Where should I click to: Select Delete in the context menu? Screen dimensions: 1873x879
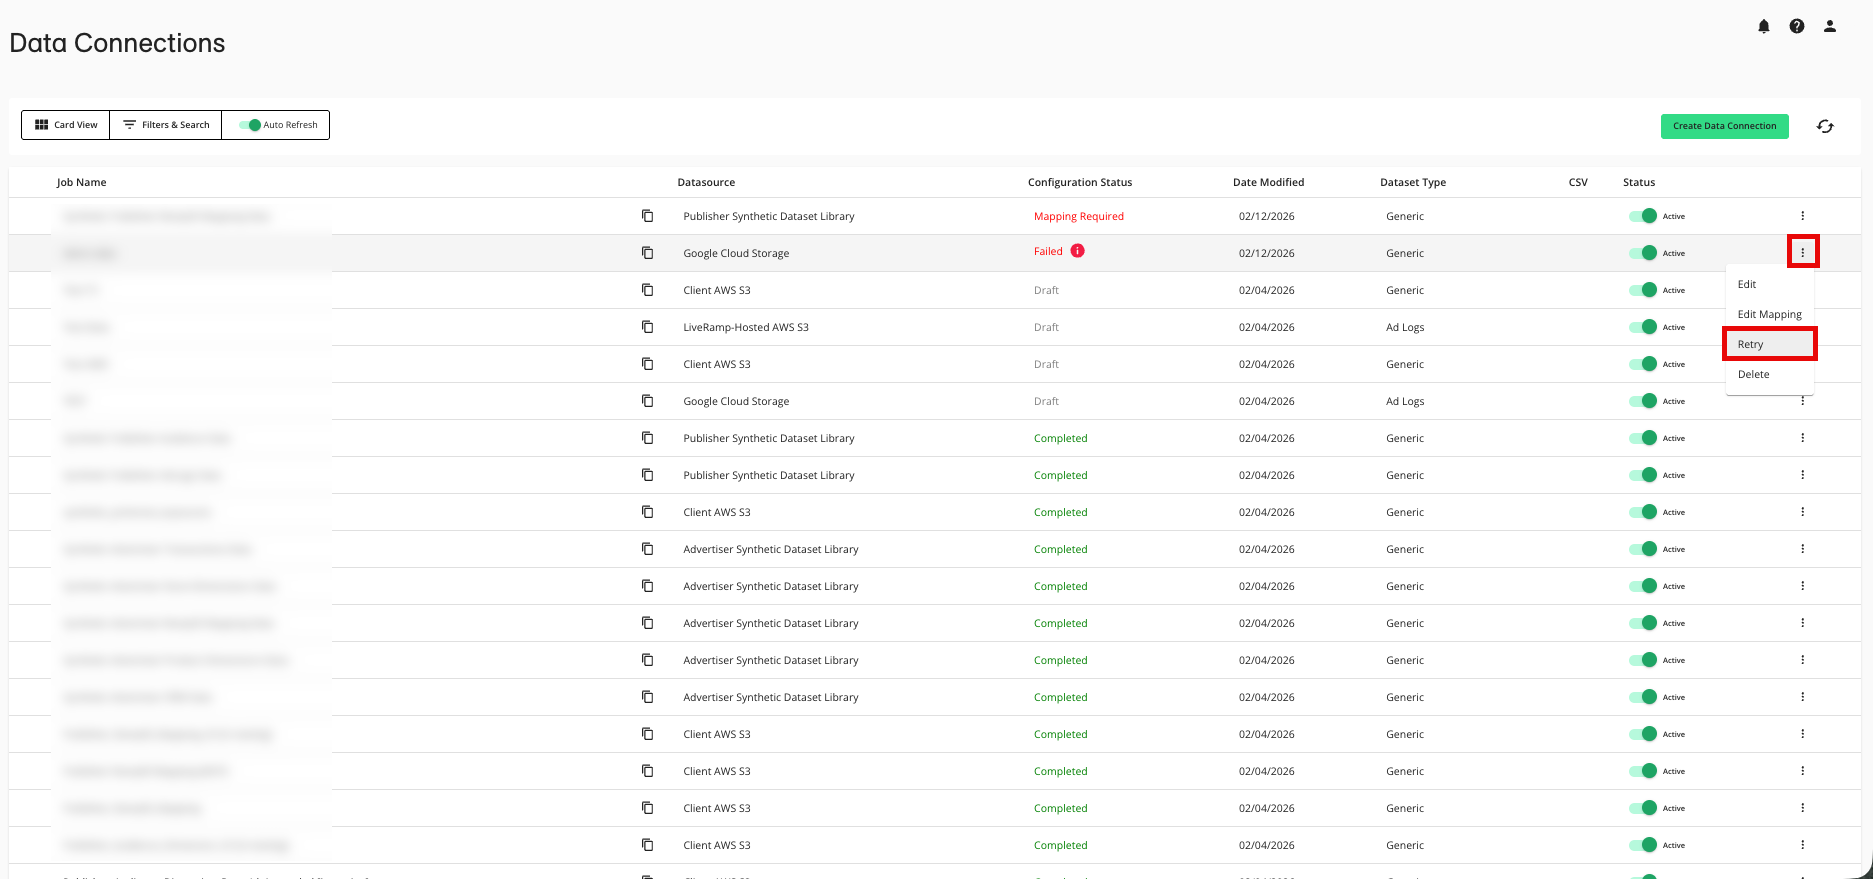[1769, 374]
